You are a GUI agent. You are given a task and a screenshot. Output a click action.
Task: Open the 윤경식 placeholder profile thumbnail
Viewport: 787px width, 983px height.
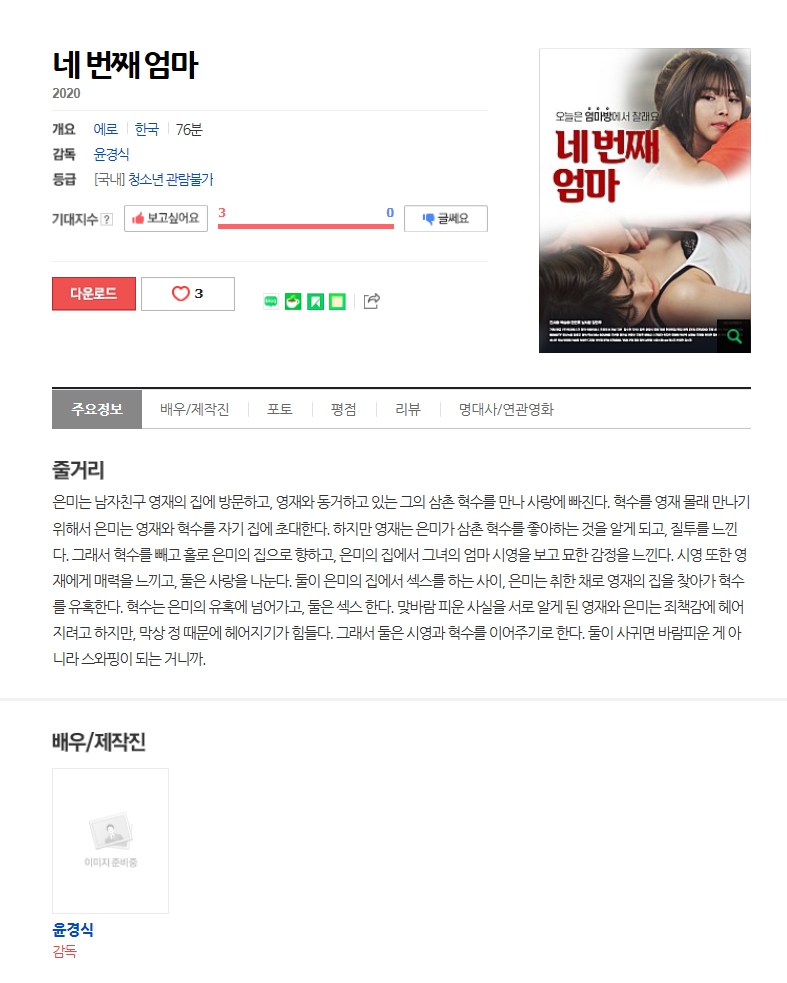coord(110,841)
